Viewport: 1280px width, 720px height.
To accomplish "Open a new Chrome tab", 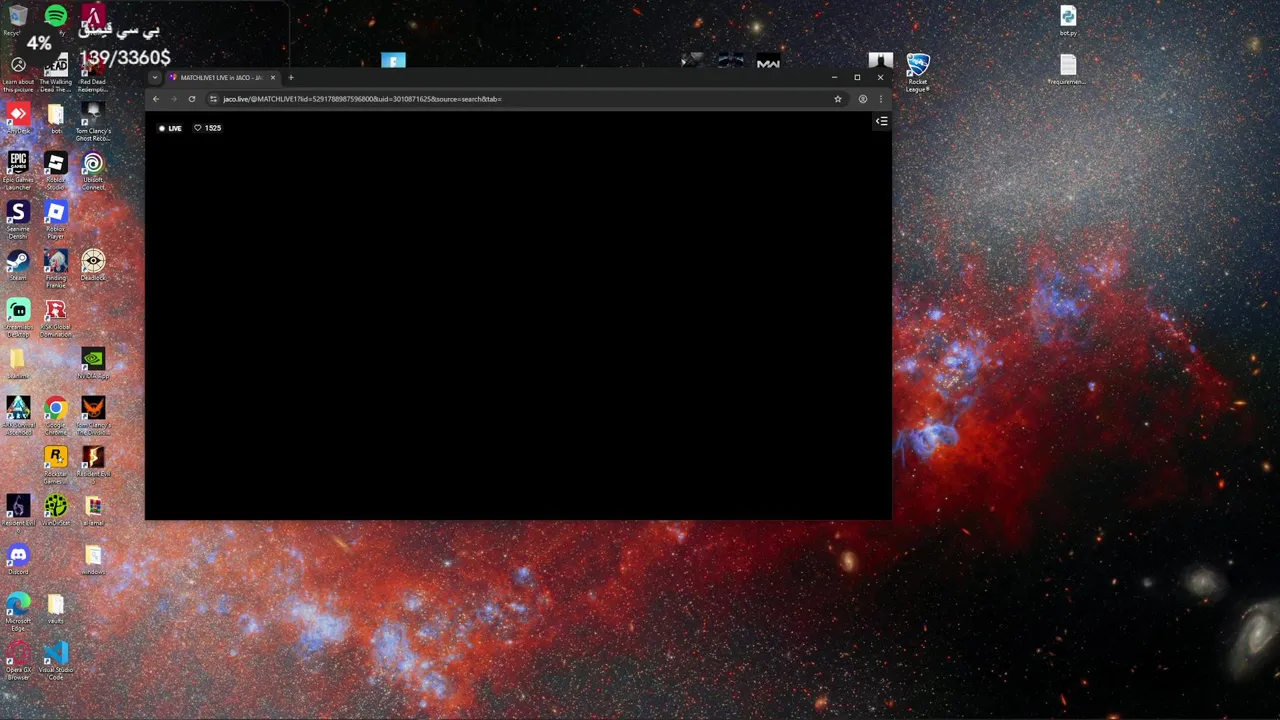I will click(291, 77).
